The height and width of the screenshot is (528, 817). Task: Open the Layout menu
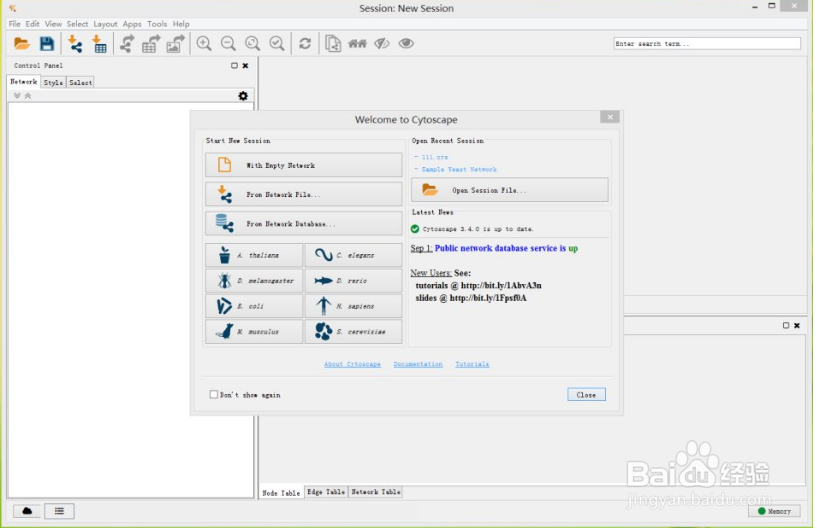105,24
